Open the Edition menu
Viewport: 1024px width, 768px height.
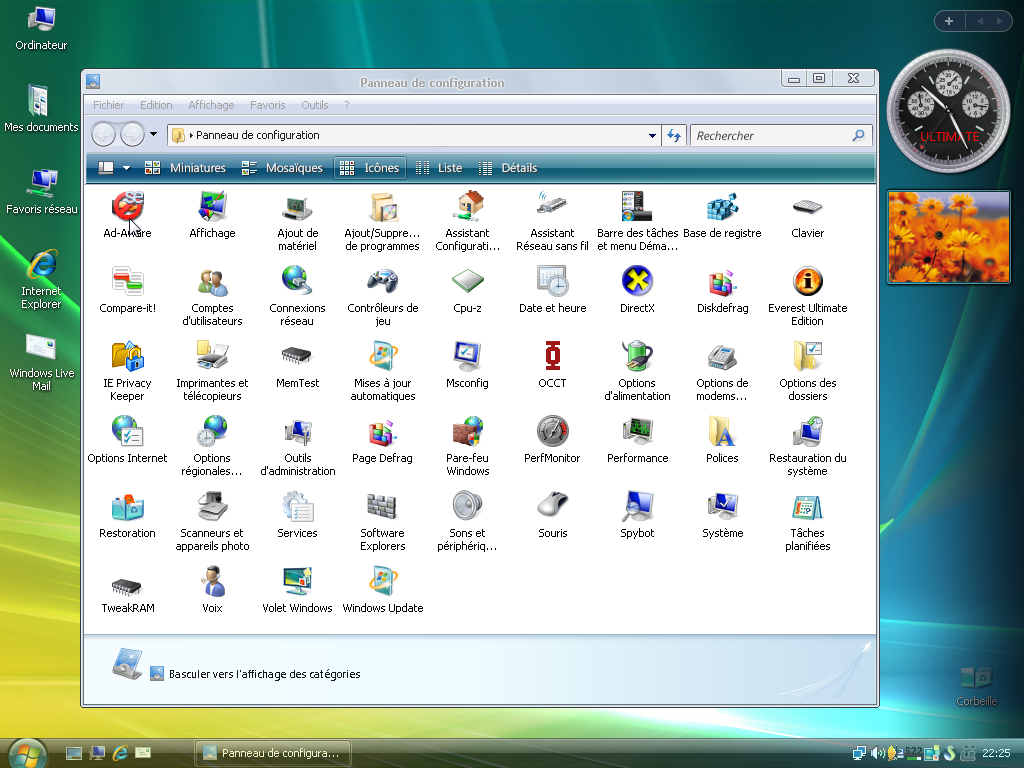[156, 105]
